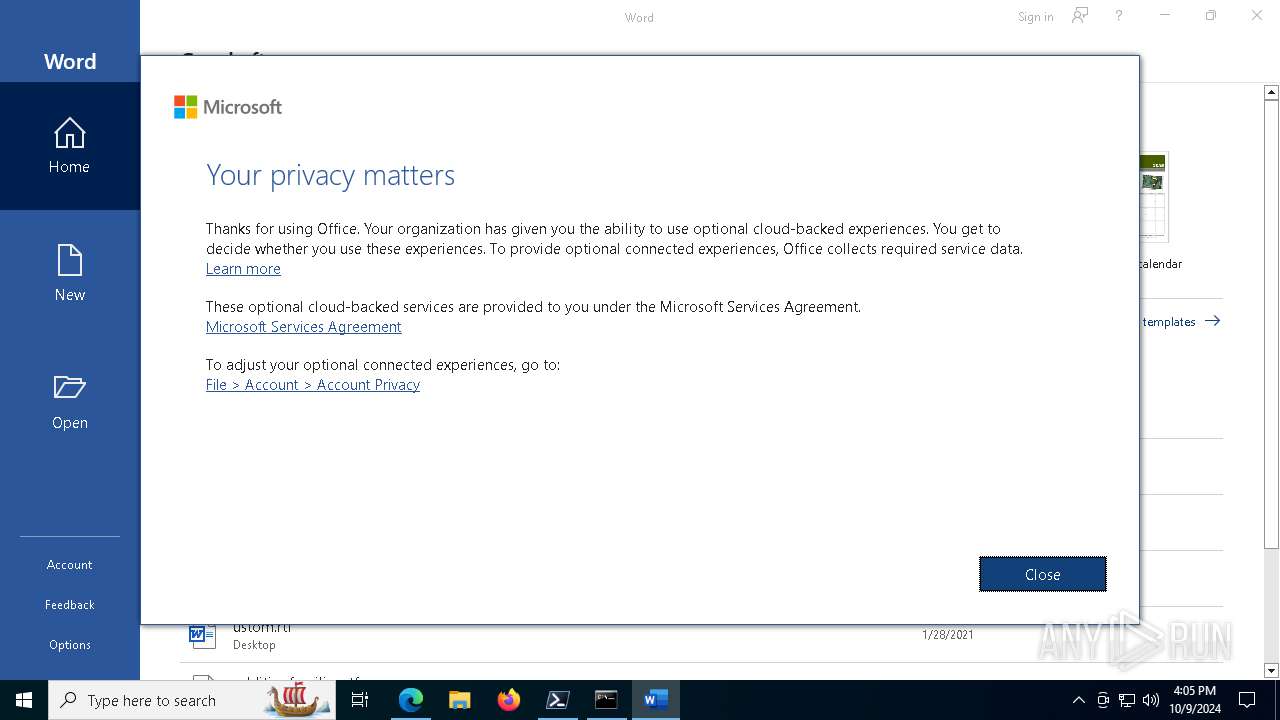Open the Learn more link

coord(243,269)
